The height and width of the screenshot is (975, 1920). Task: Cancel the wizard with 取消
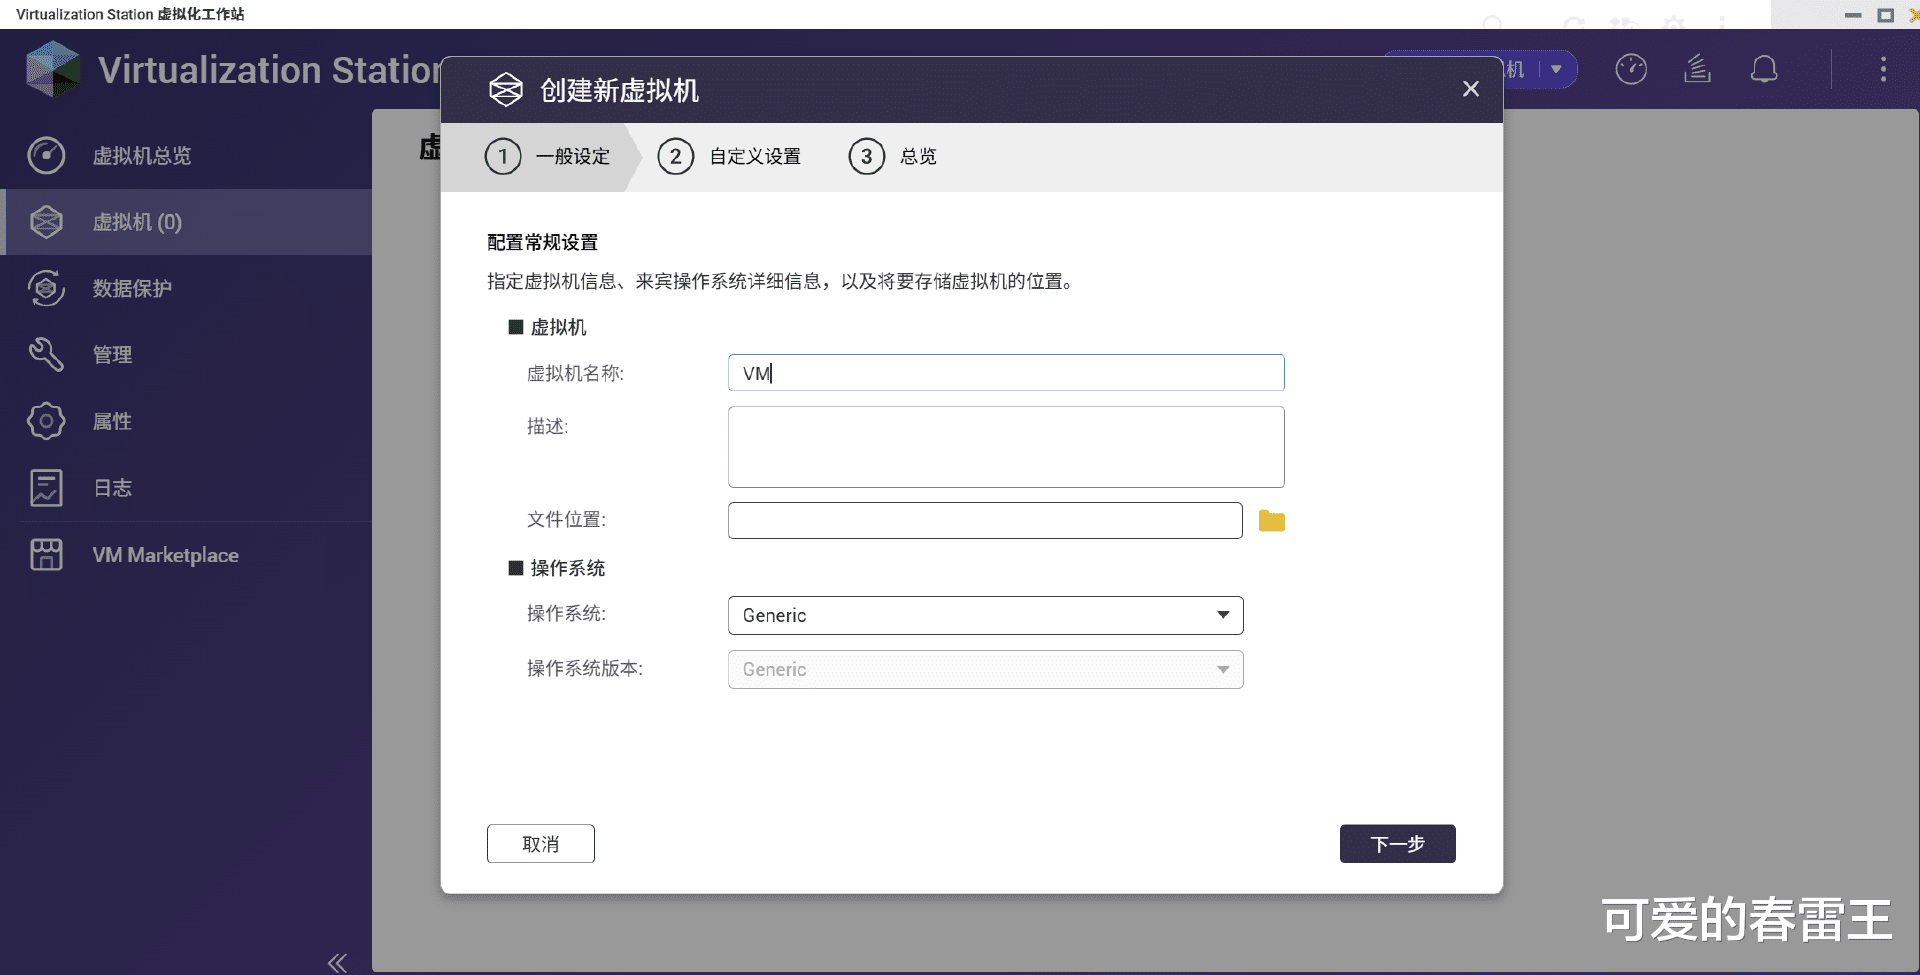click(540, 843)
